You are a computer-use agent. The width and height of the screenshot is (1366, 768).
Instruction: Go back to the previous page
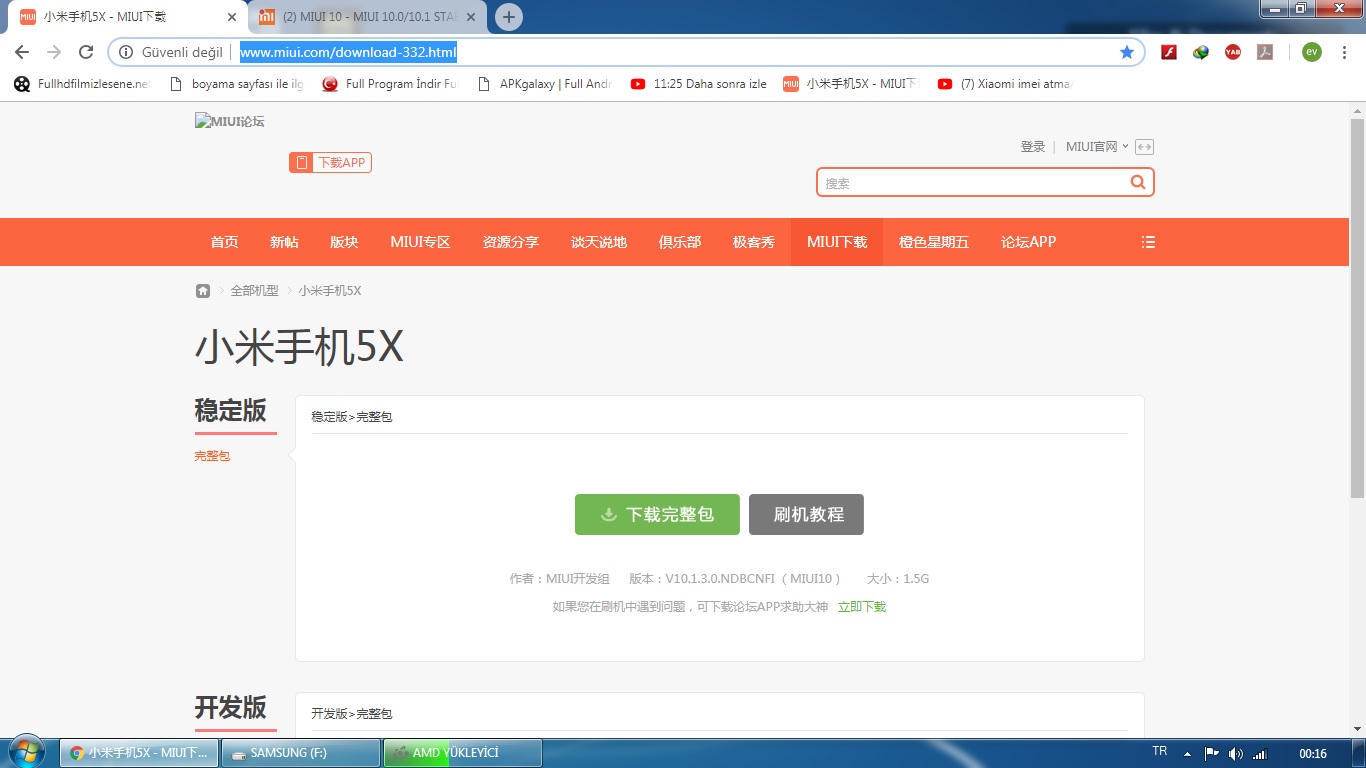coord(22,52)
